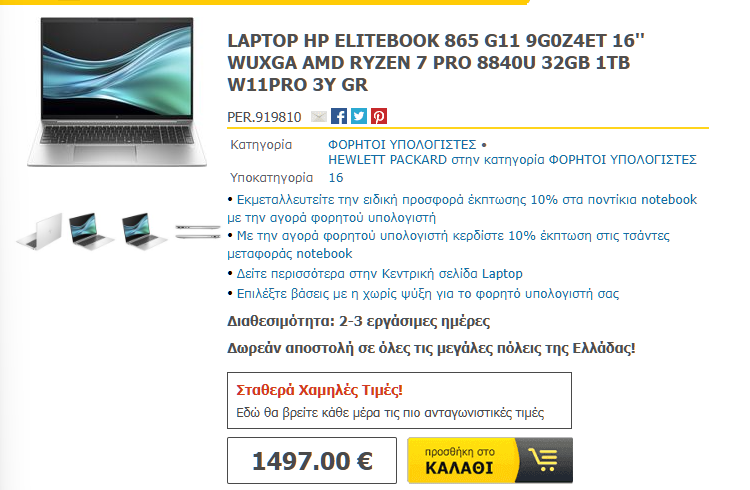This screenshot has width=750, height=490.
Task: Select the third laptop thumbnail
Action: pyautogui.click(x=143, y=231)
